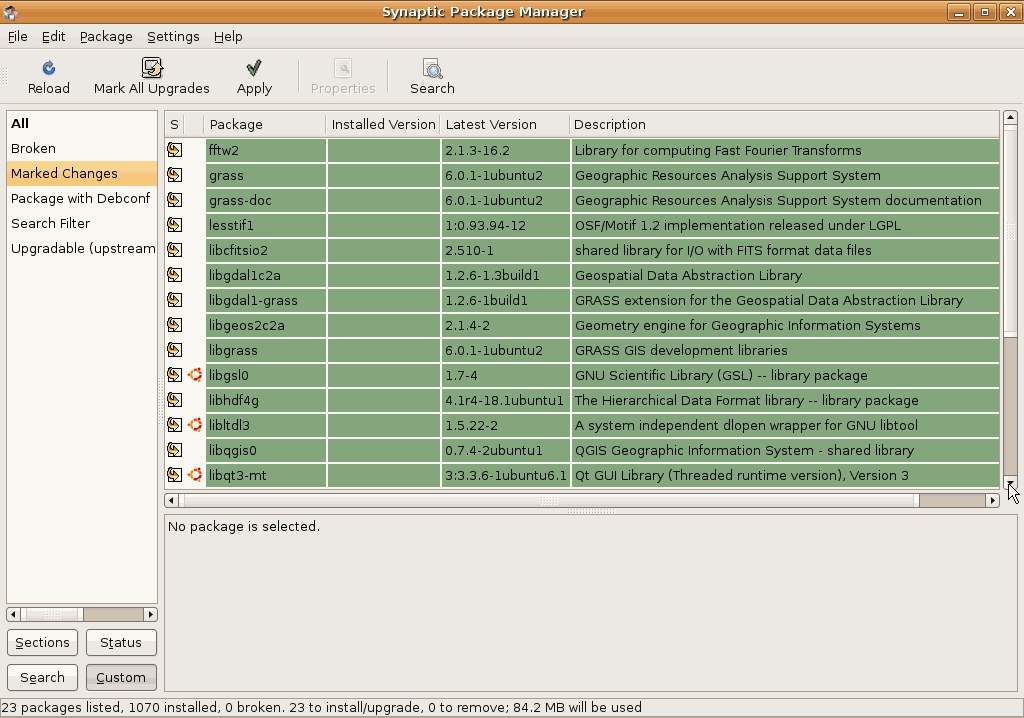This screenshot has height=718, width=1024.
Task: Select the Broken filter entry
Action: click(82, 148)
